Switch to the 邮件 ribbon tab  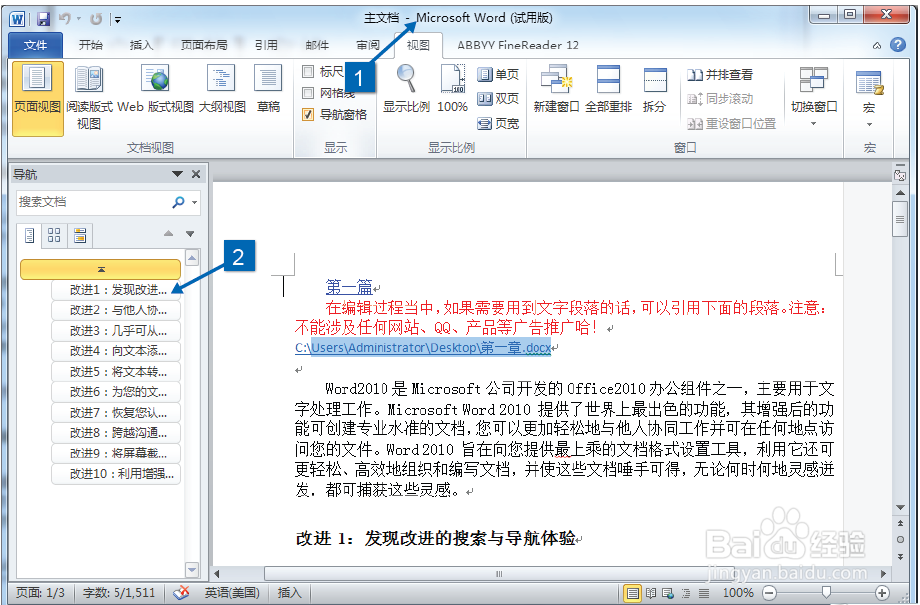pyautogui.click(x=317, y=45)
